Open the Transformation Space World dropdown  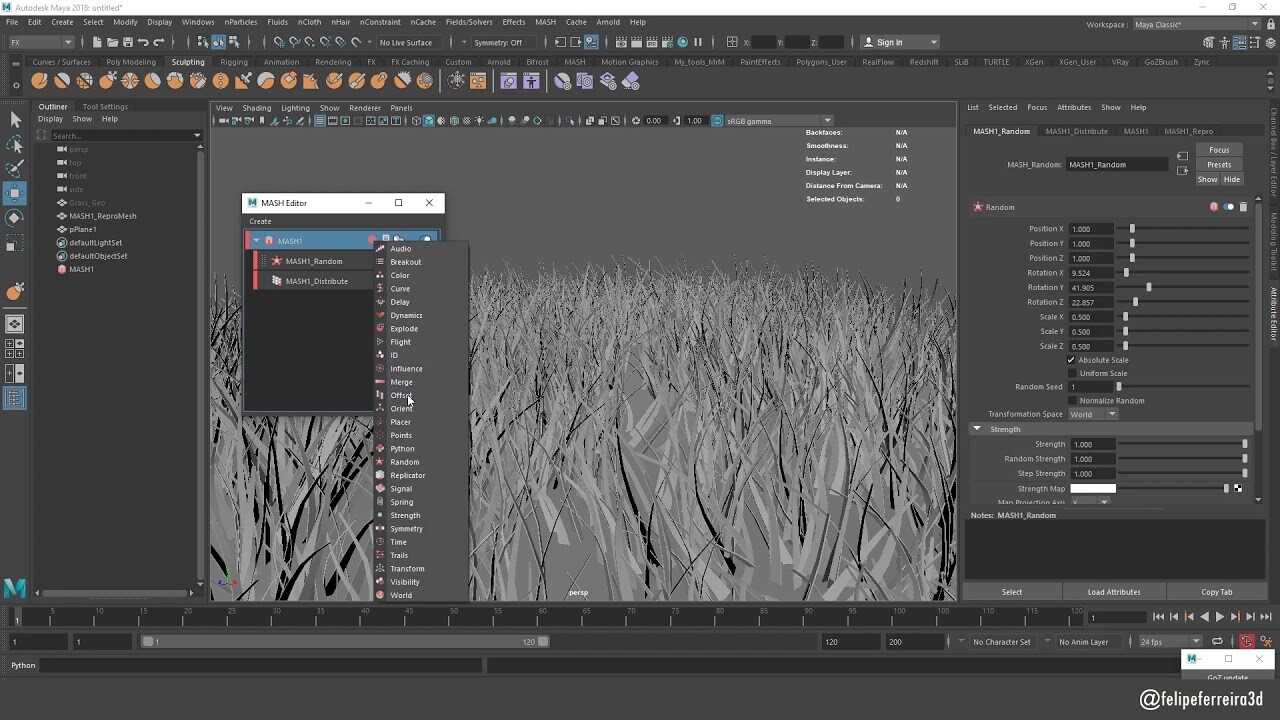pos(1093,414)
